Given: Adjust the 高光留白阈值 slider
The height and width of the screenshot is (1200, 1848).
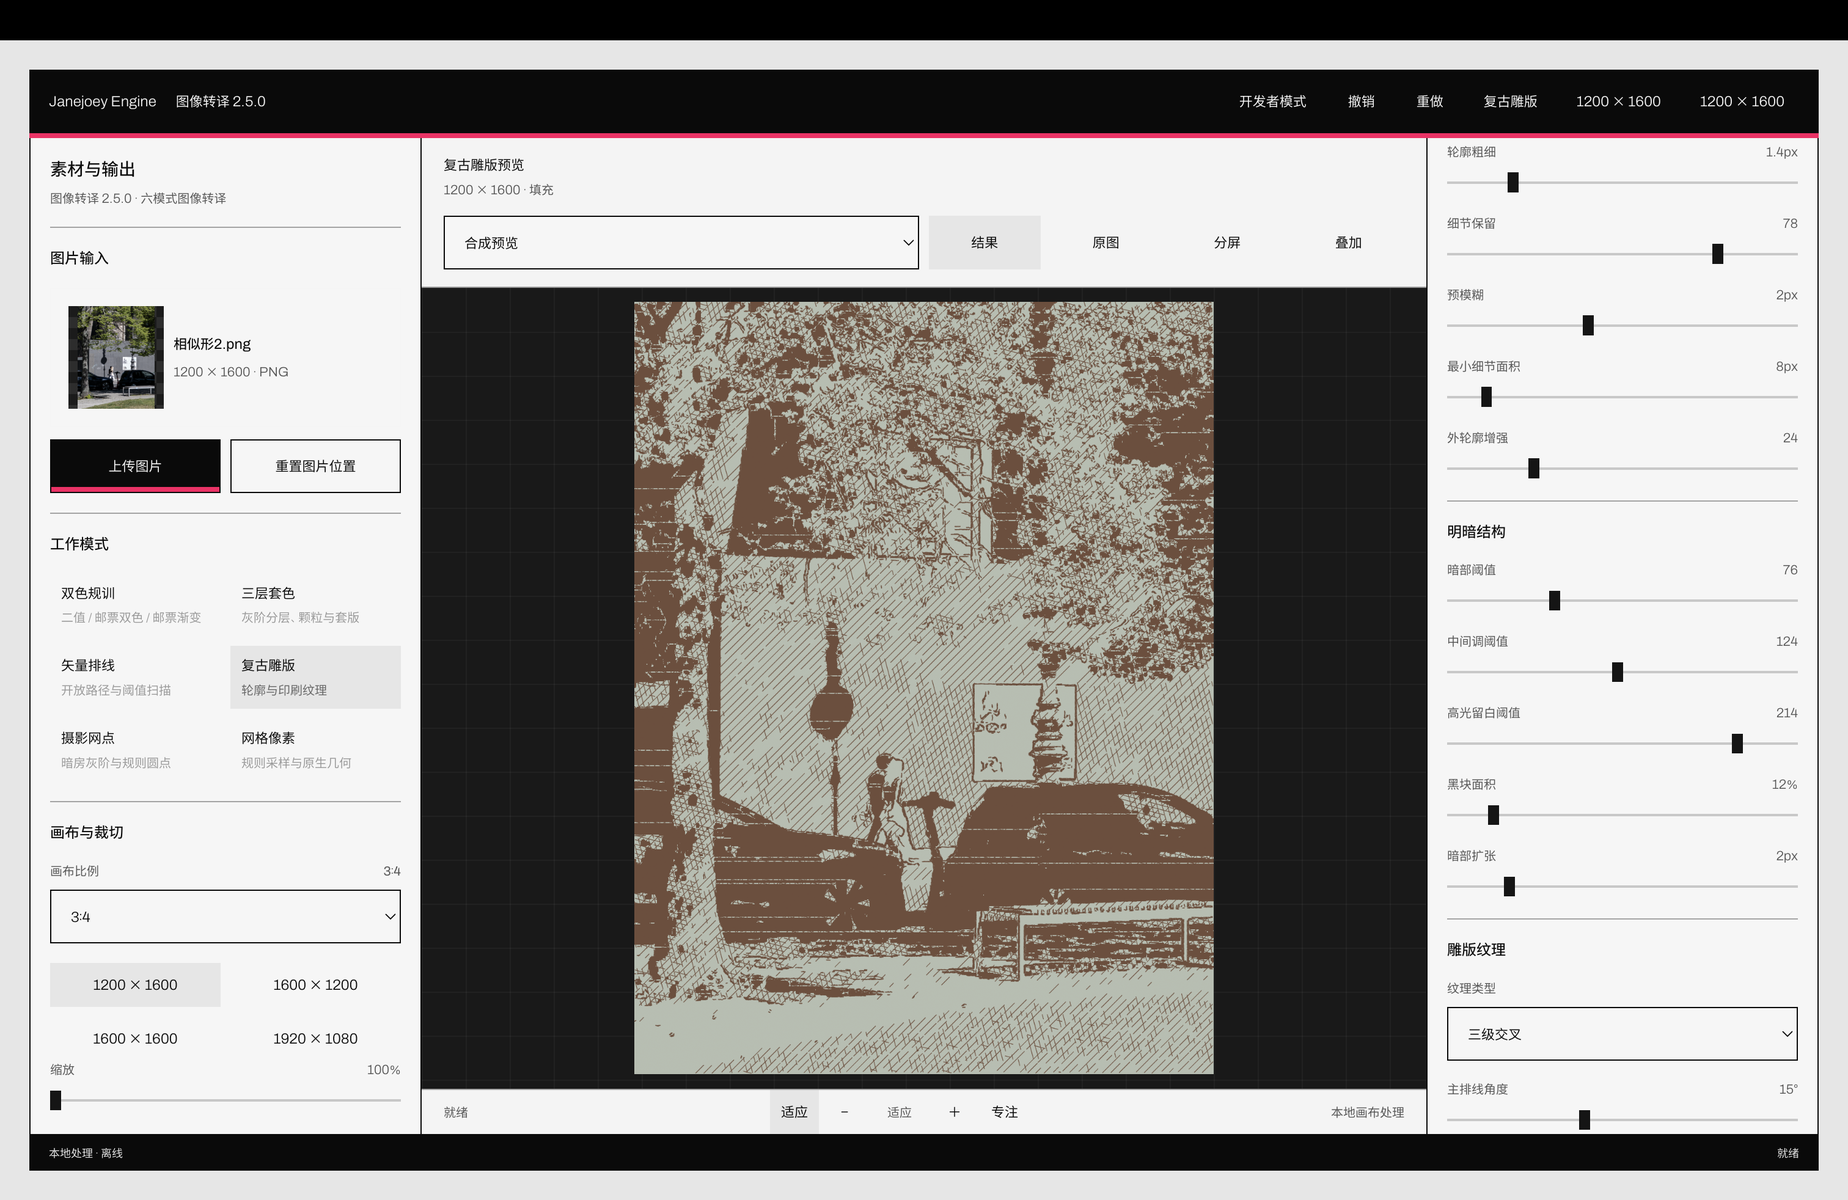Looking at the screenshot, I should (1622, 743).
